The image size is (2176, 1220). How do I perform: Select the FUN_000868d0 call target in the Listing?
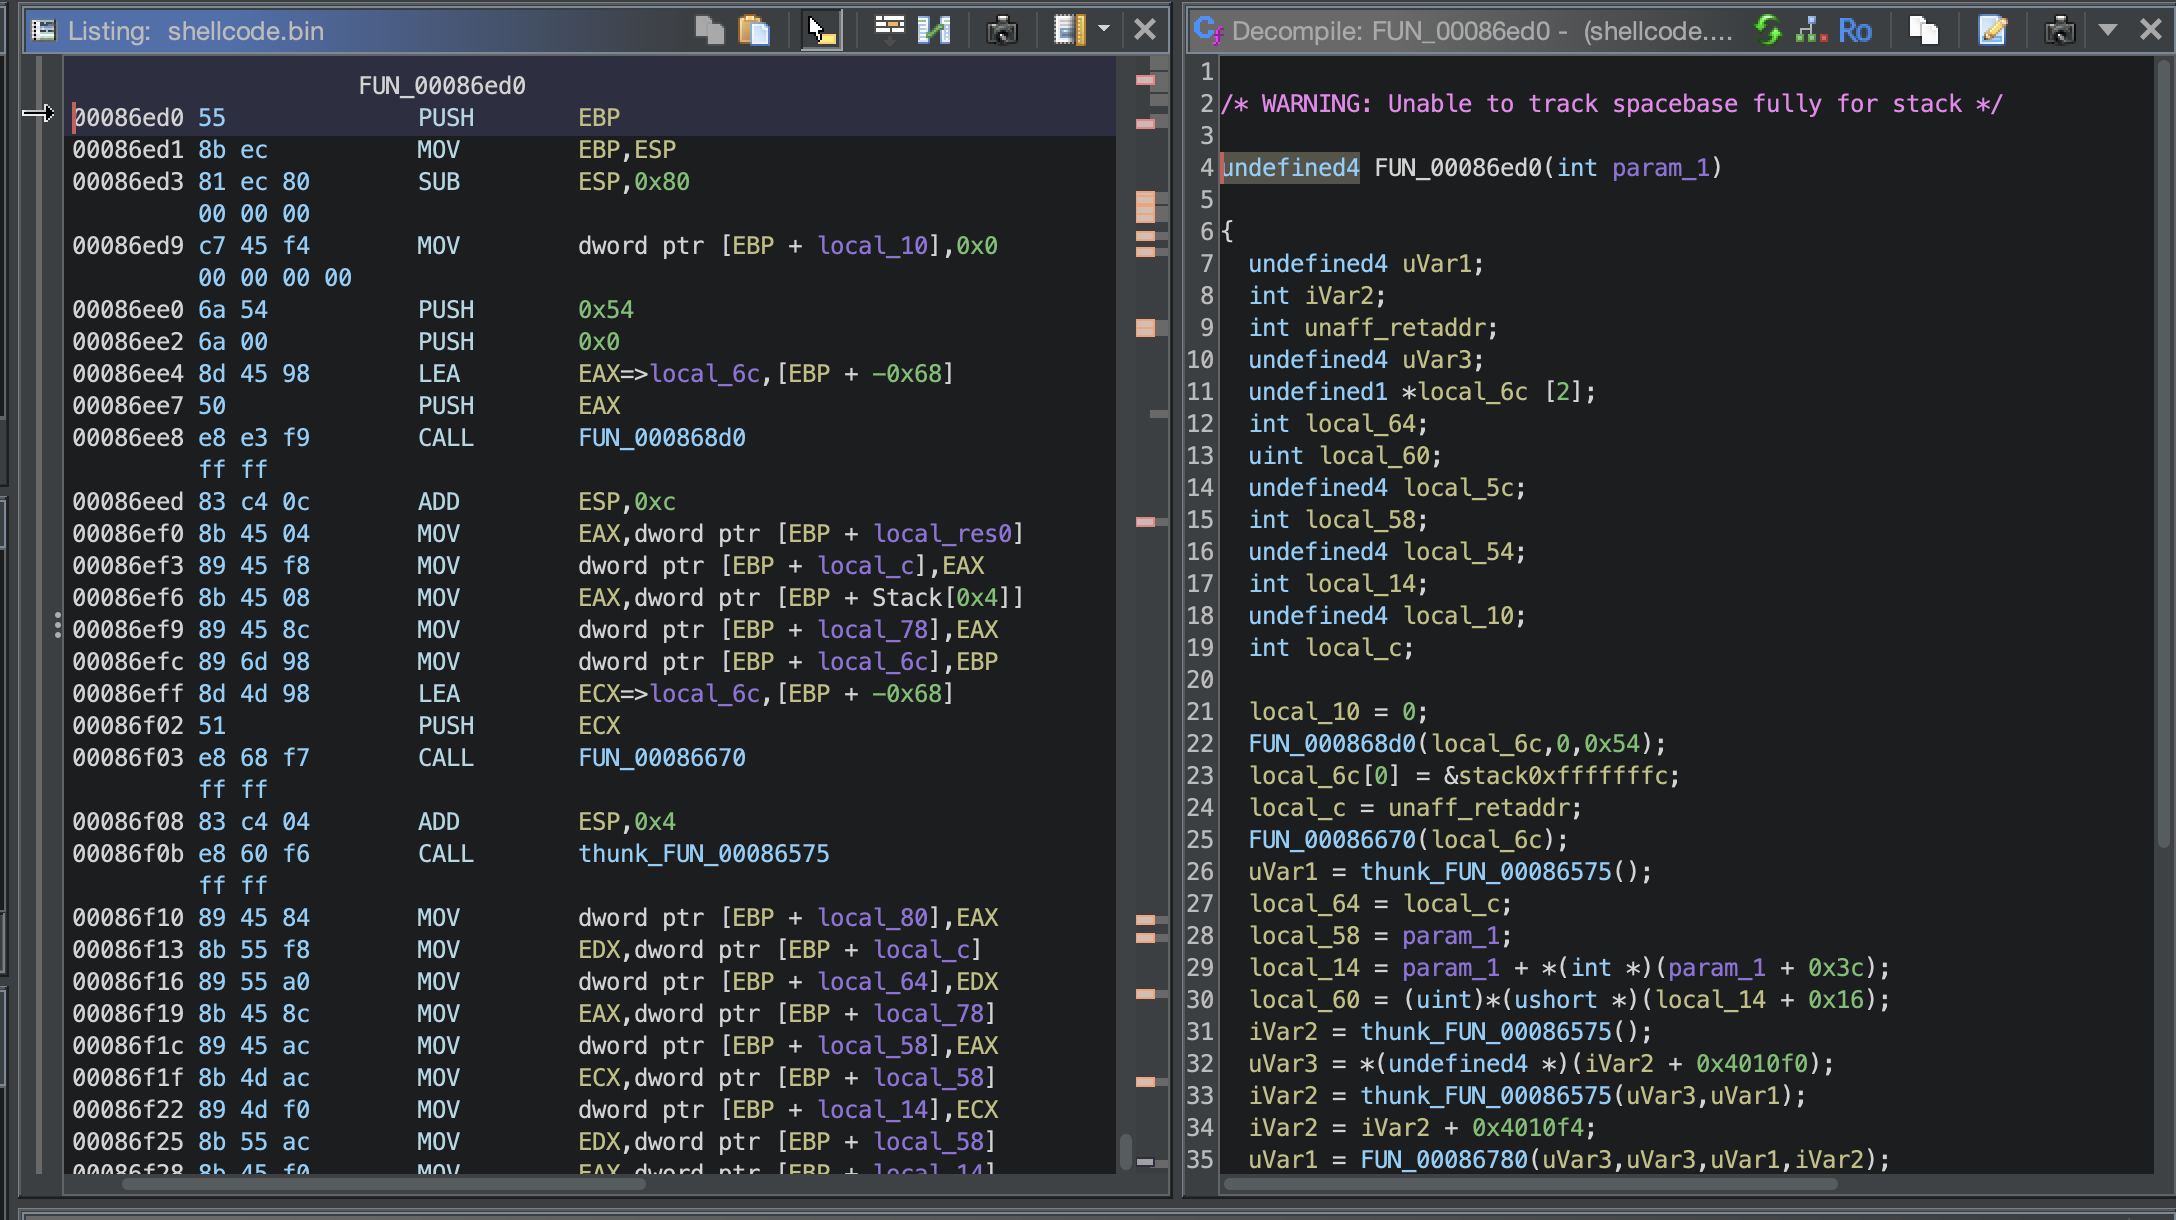pos(662,437)
